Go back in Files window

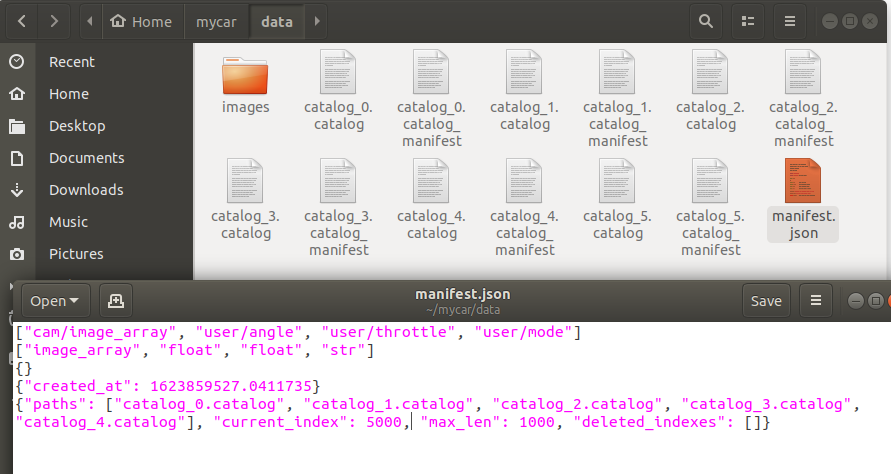click(x=22, y=22)
